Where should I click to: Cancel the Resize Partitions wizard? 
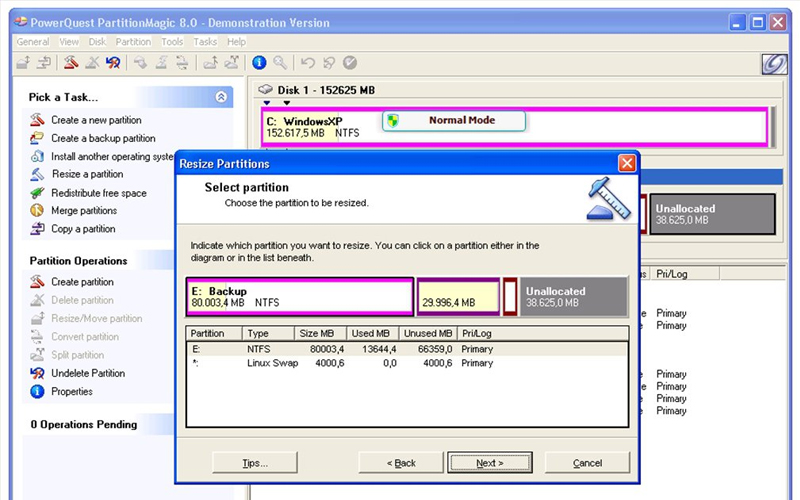click(587, 463)
